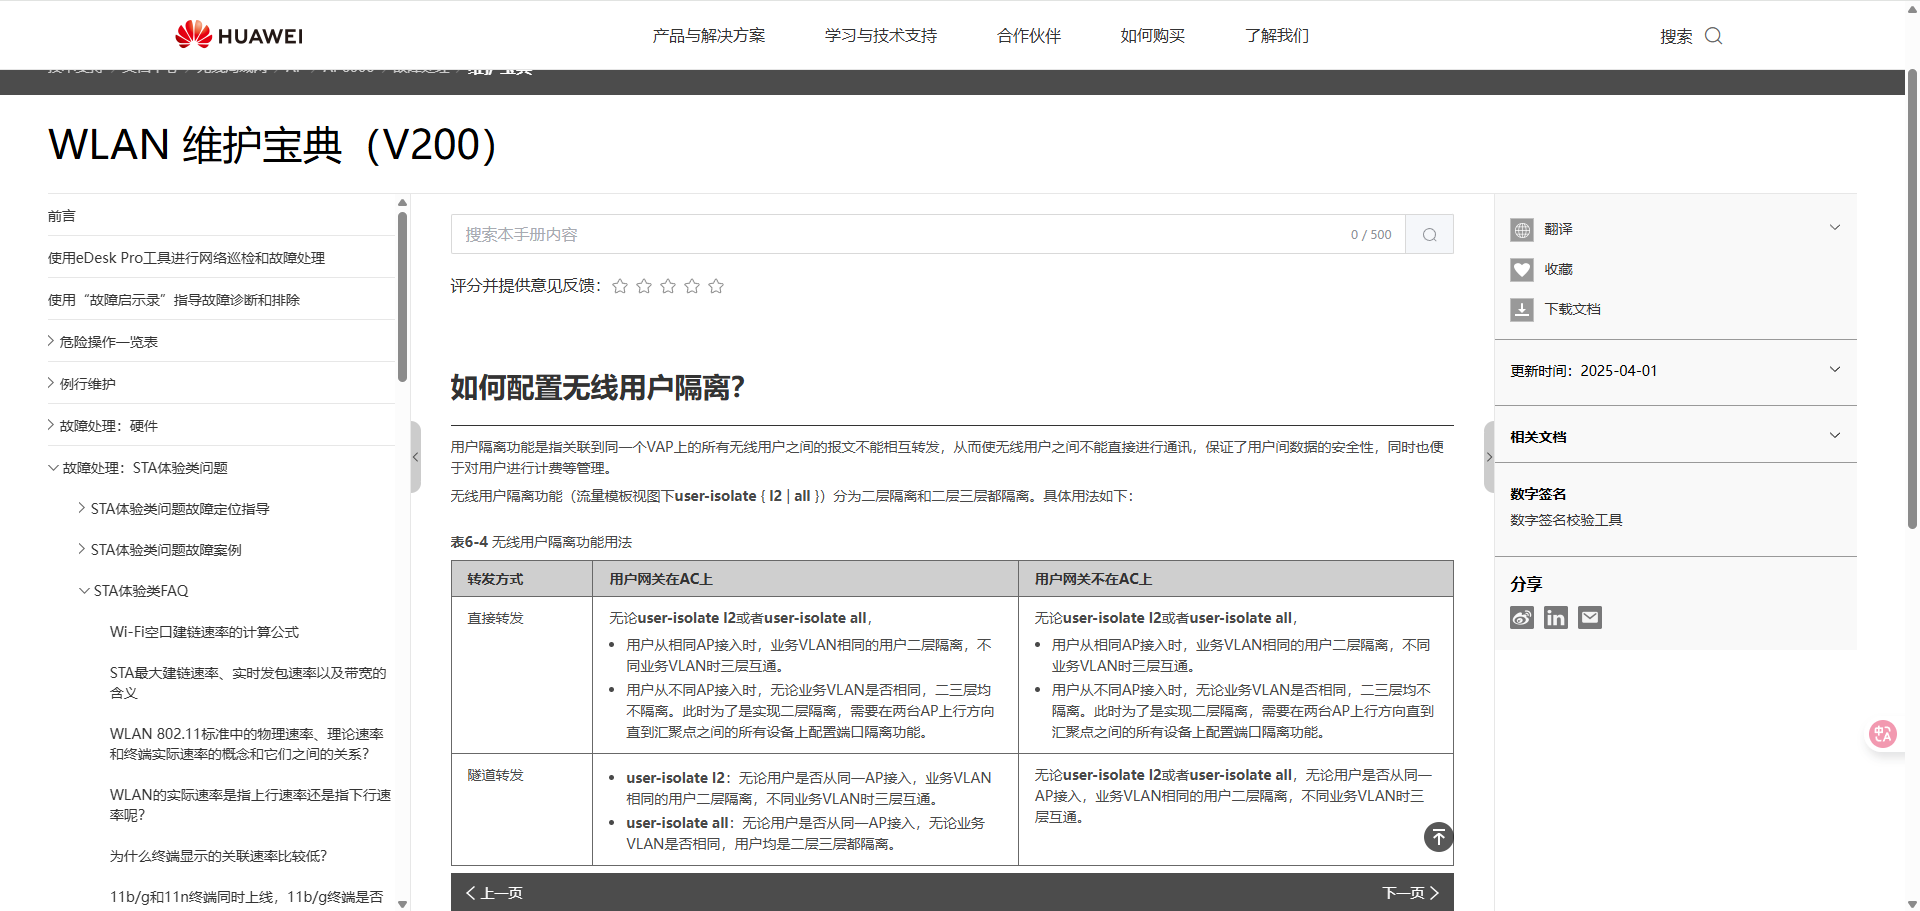Rate the document with the fifth star
This screenshot has height=911, width=1920.
tap(716, 287)
